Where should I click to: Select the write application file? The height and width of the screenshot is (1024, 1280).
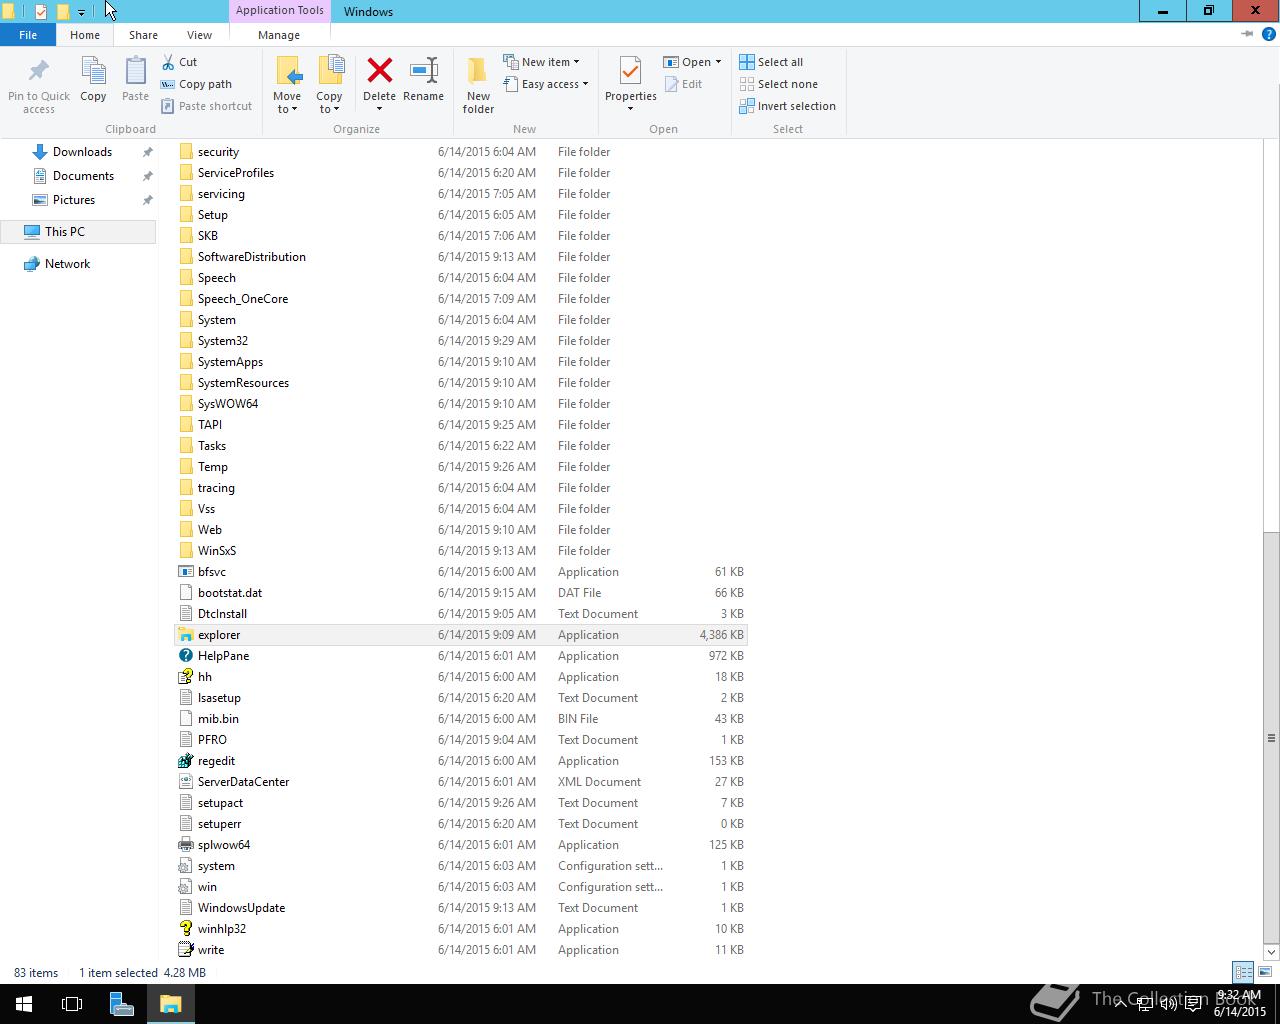tap(461, 950)
